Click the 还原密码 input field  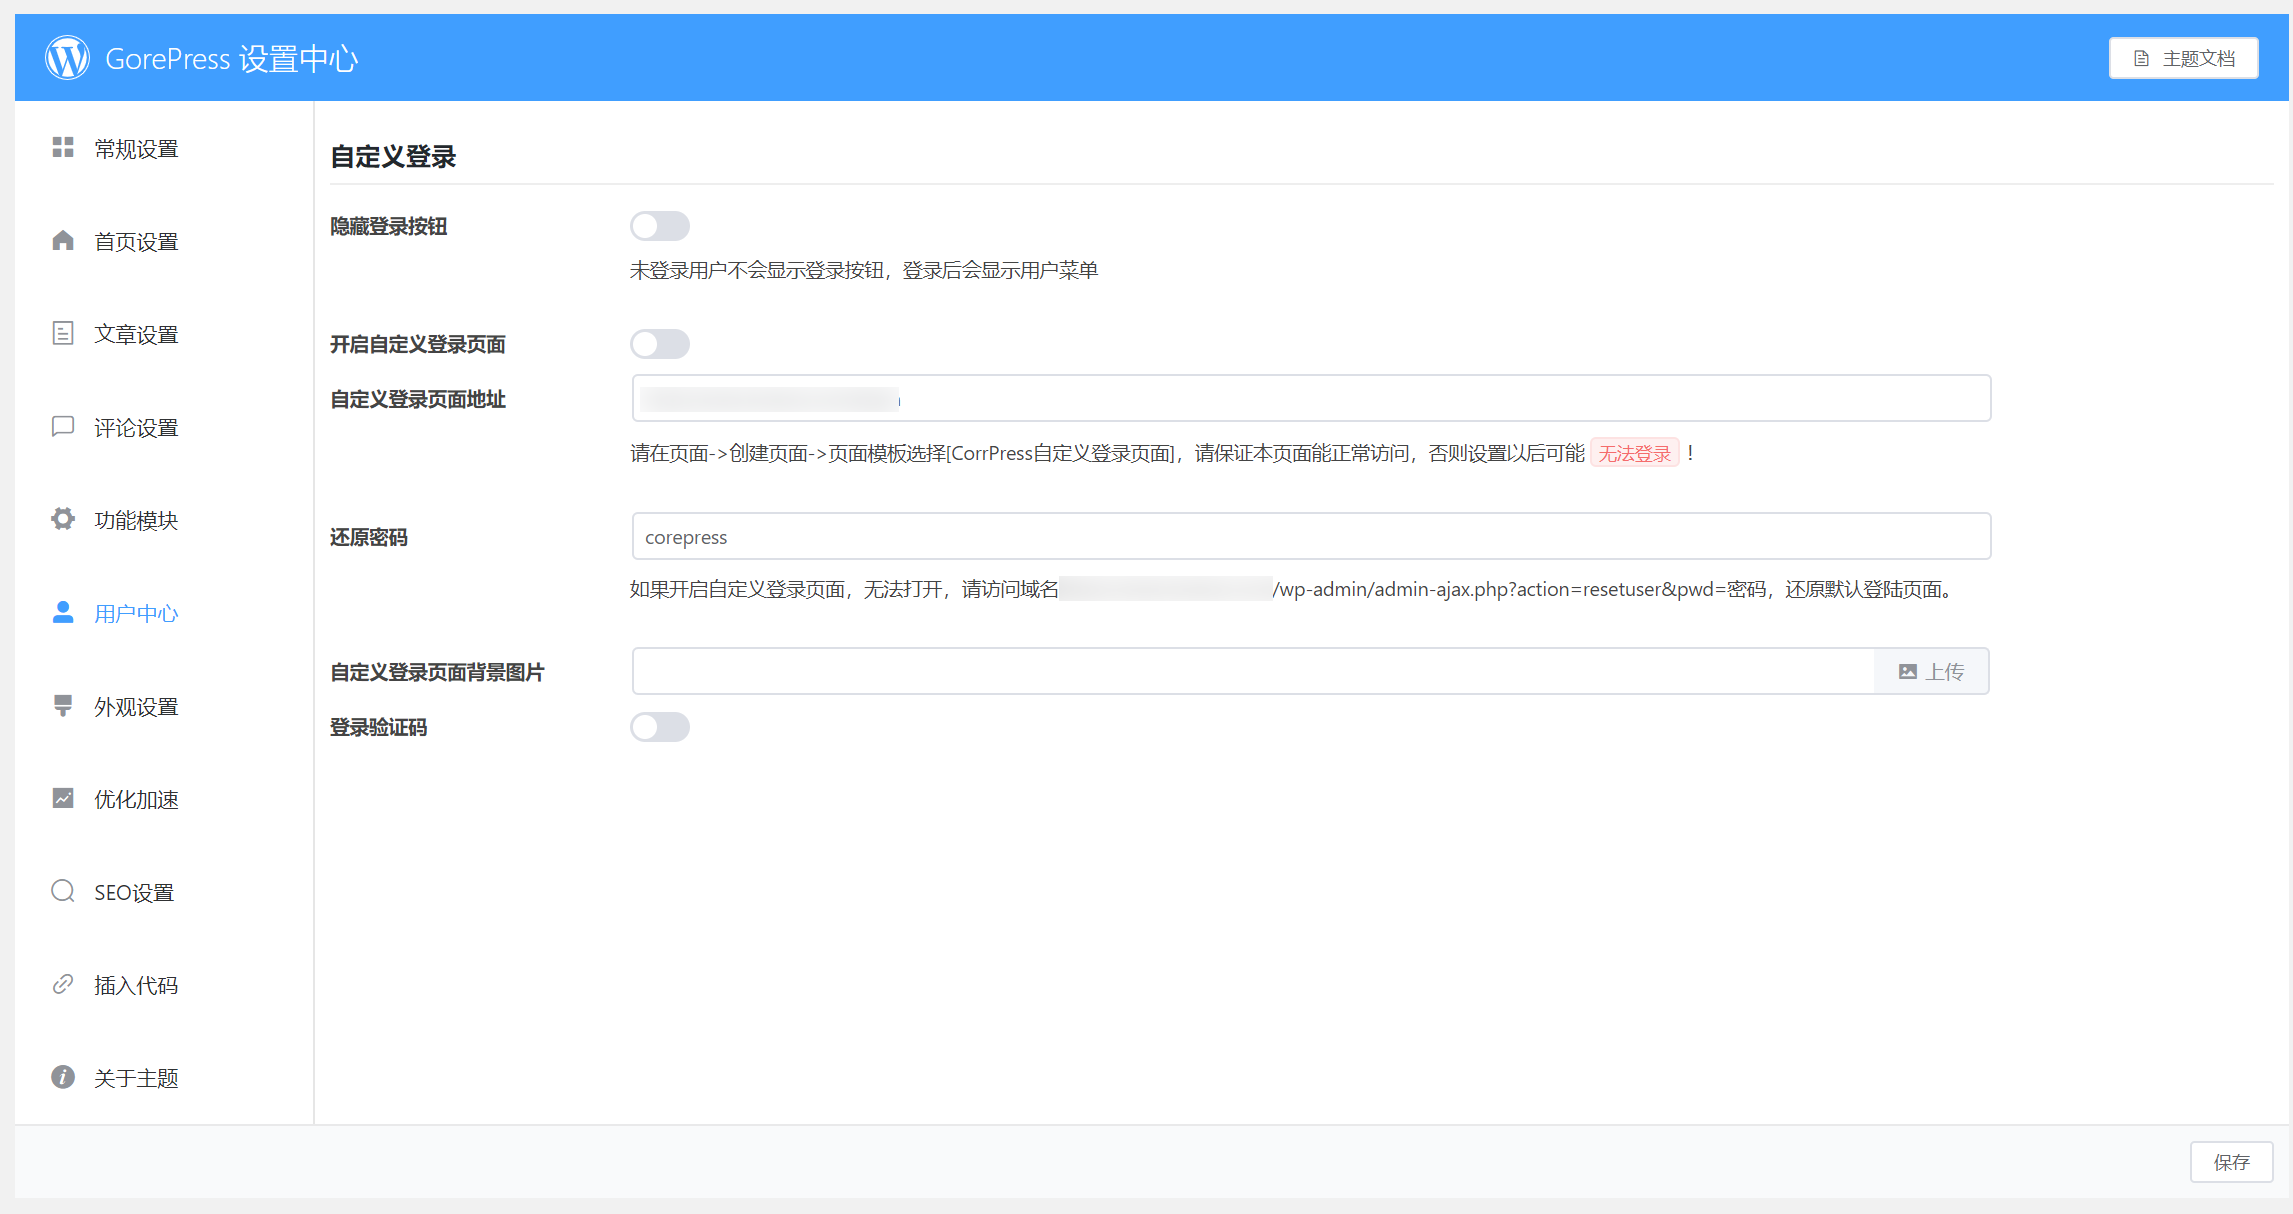coord(1310,537)
